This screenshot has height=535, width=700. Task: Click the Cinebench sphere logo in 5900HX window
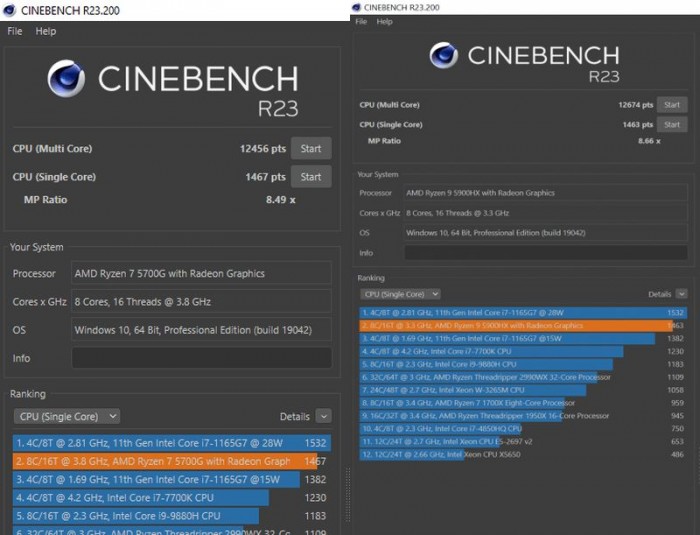[447, 55]
